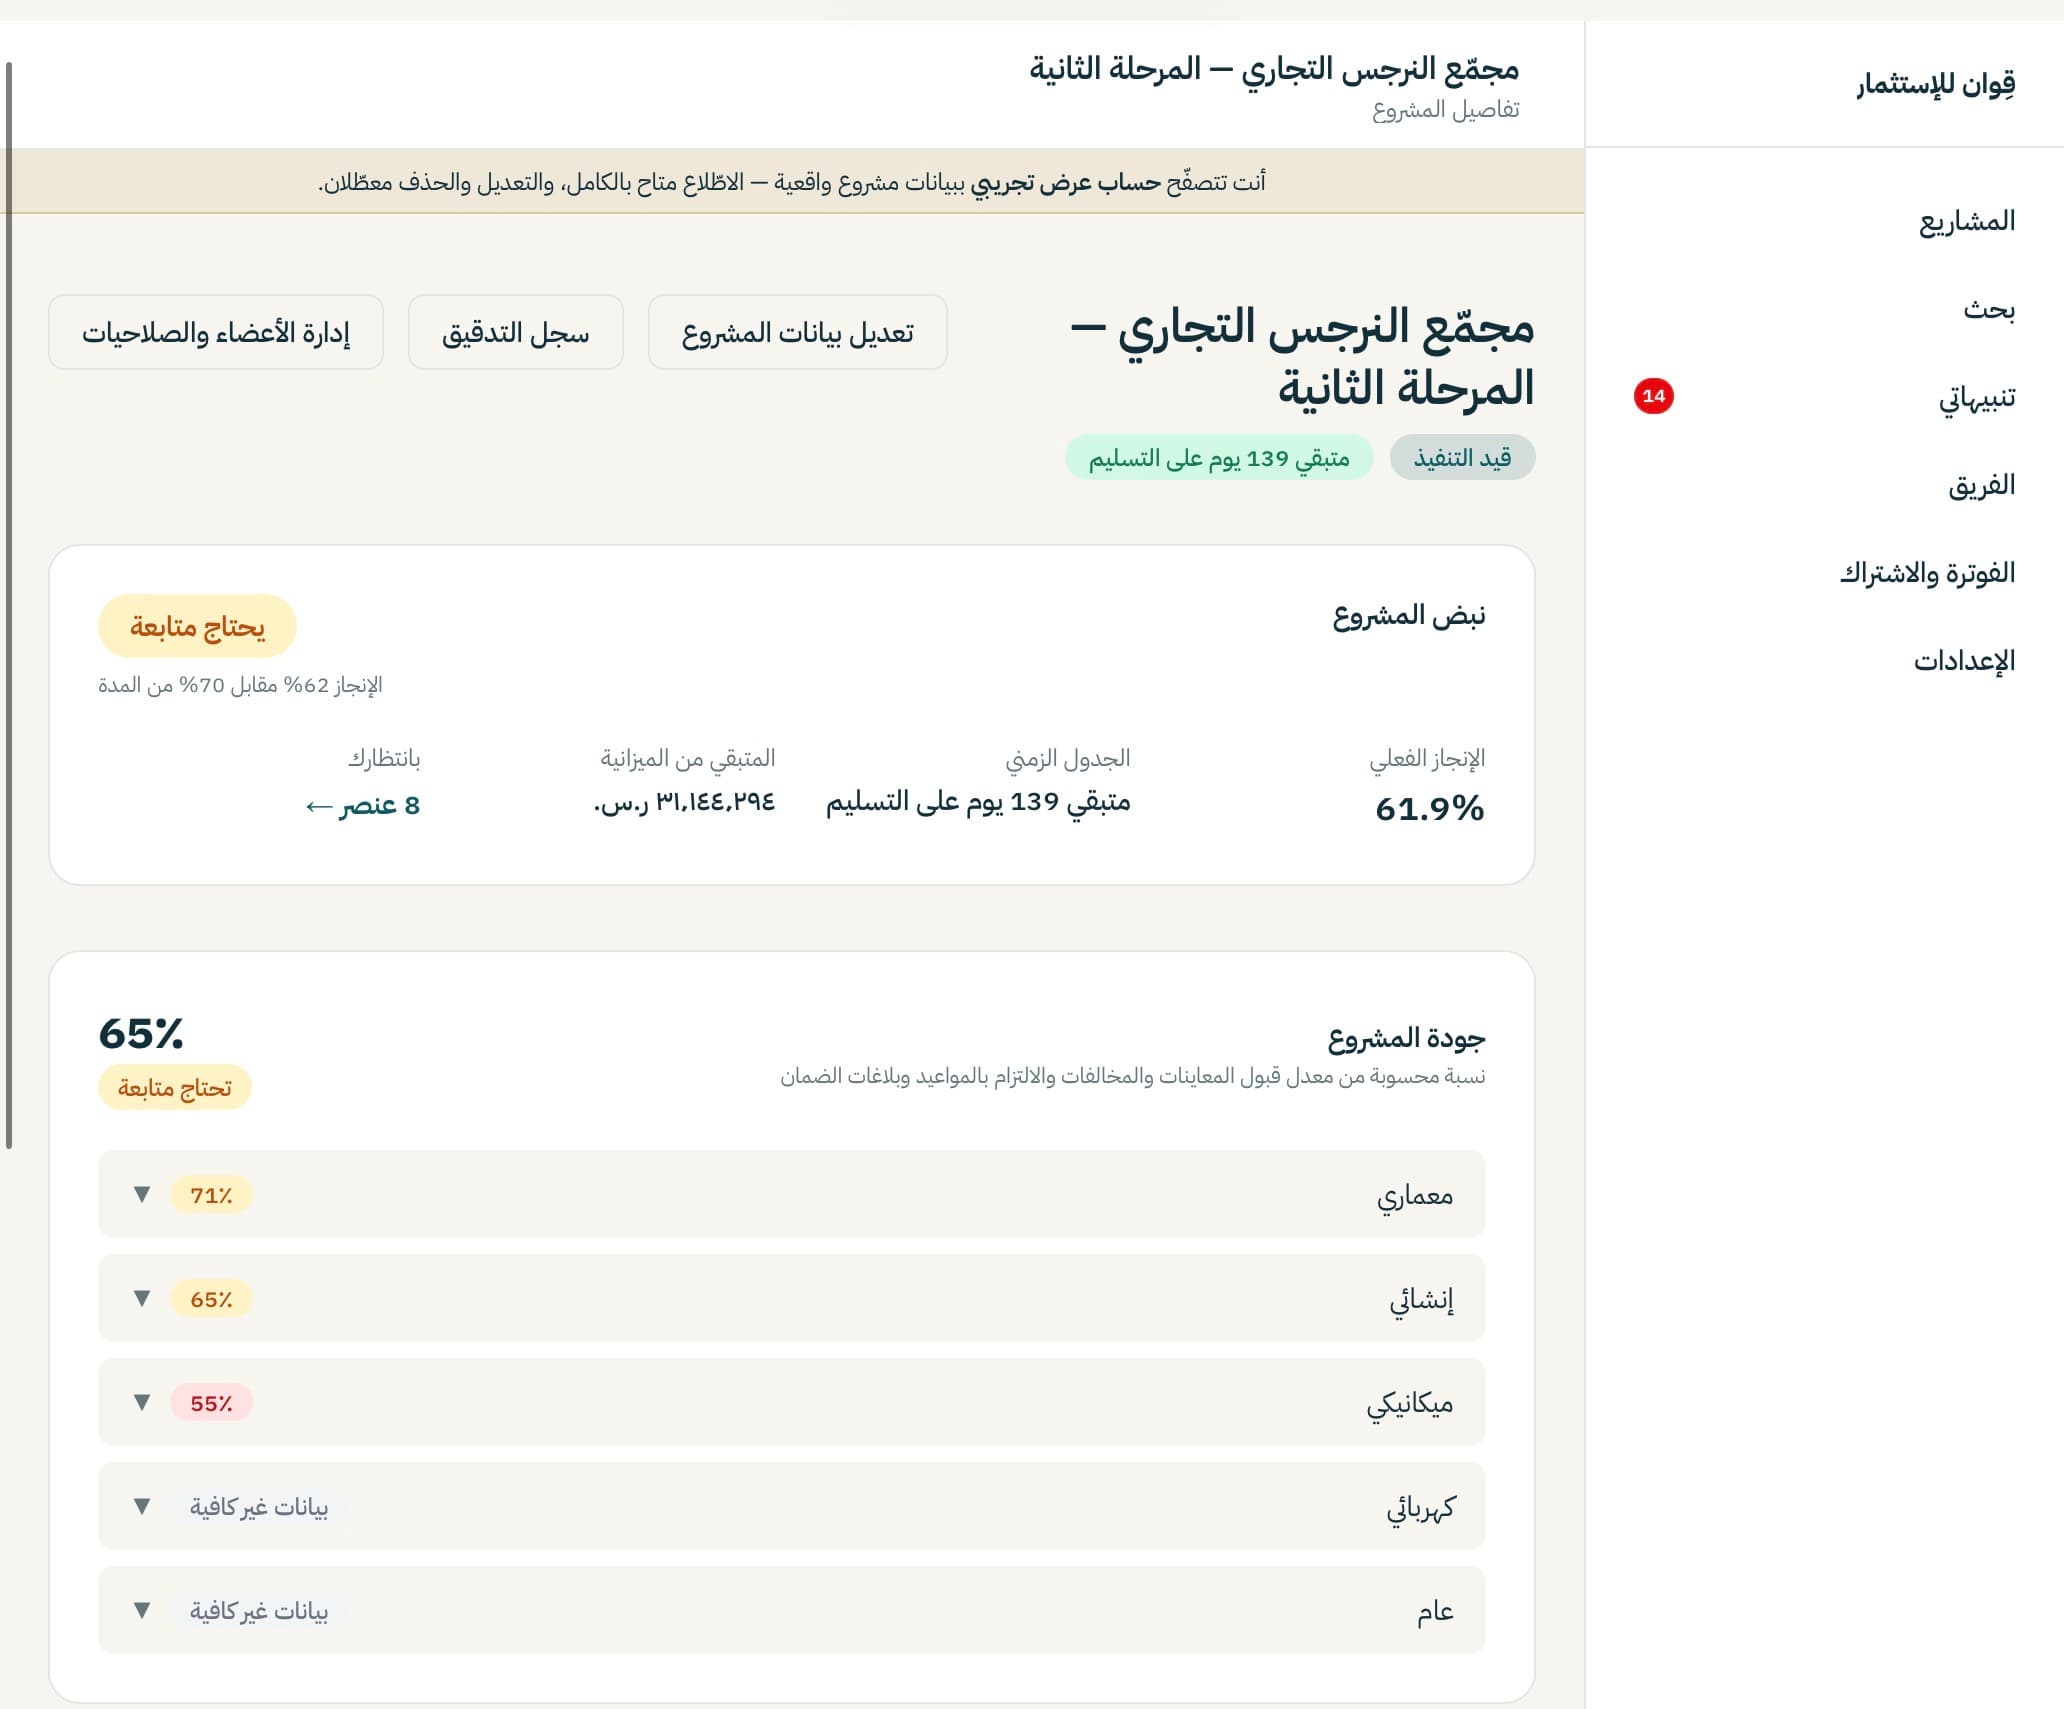The width and height of the screenshot is (2064, 1709).
Task: Click يحتاج متابعة badge in نبض المشروع
Action: [197, 627]
